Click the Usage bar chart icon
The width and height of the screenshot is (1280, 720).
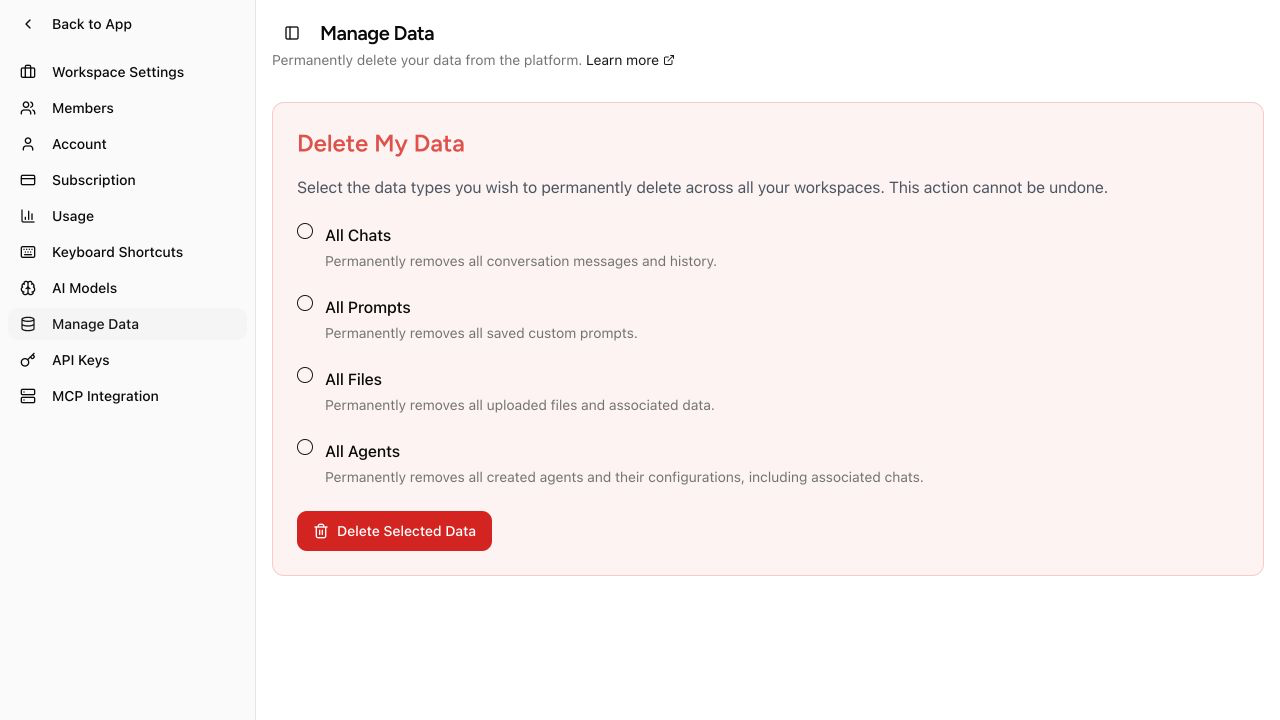[28, 216]
